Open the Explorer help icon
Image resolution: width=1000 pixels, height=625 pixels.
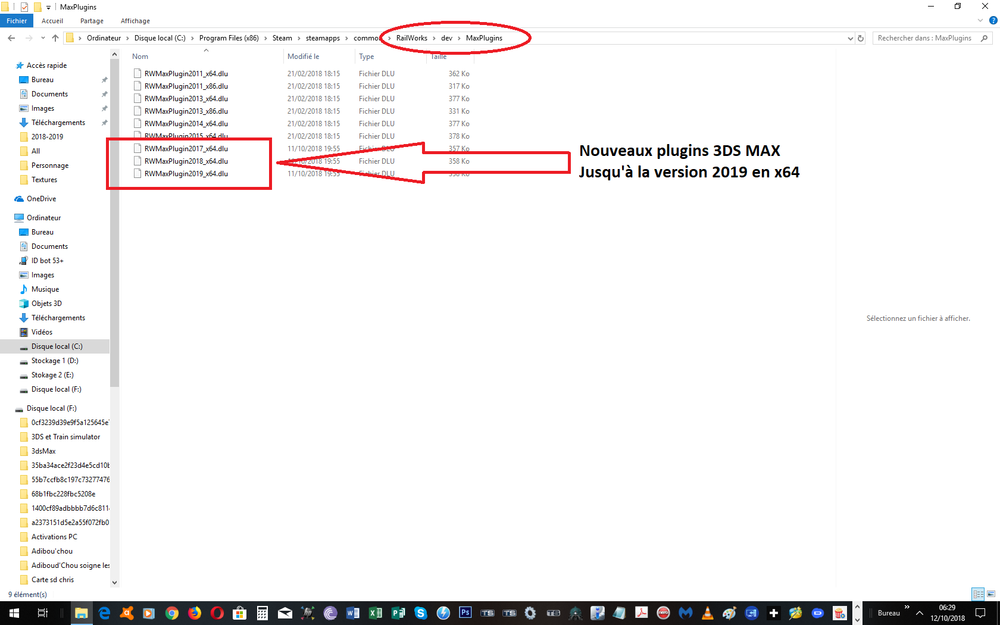click(992, 20)
